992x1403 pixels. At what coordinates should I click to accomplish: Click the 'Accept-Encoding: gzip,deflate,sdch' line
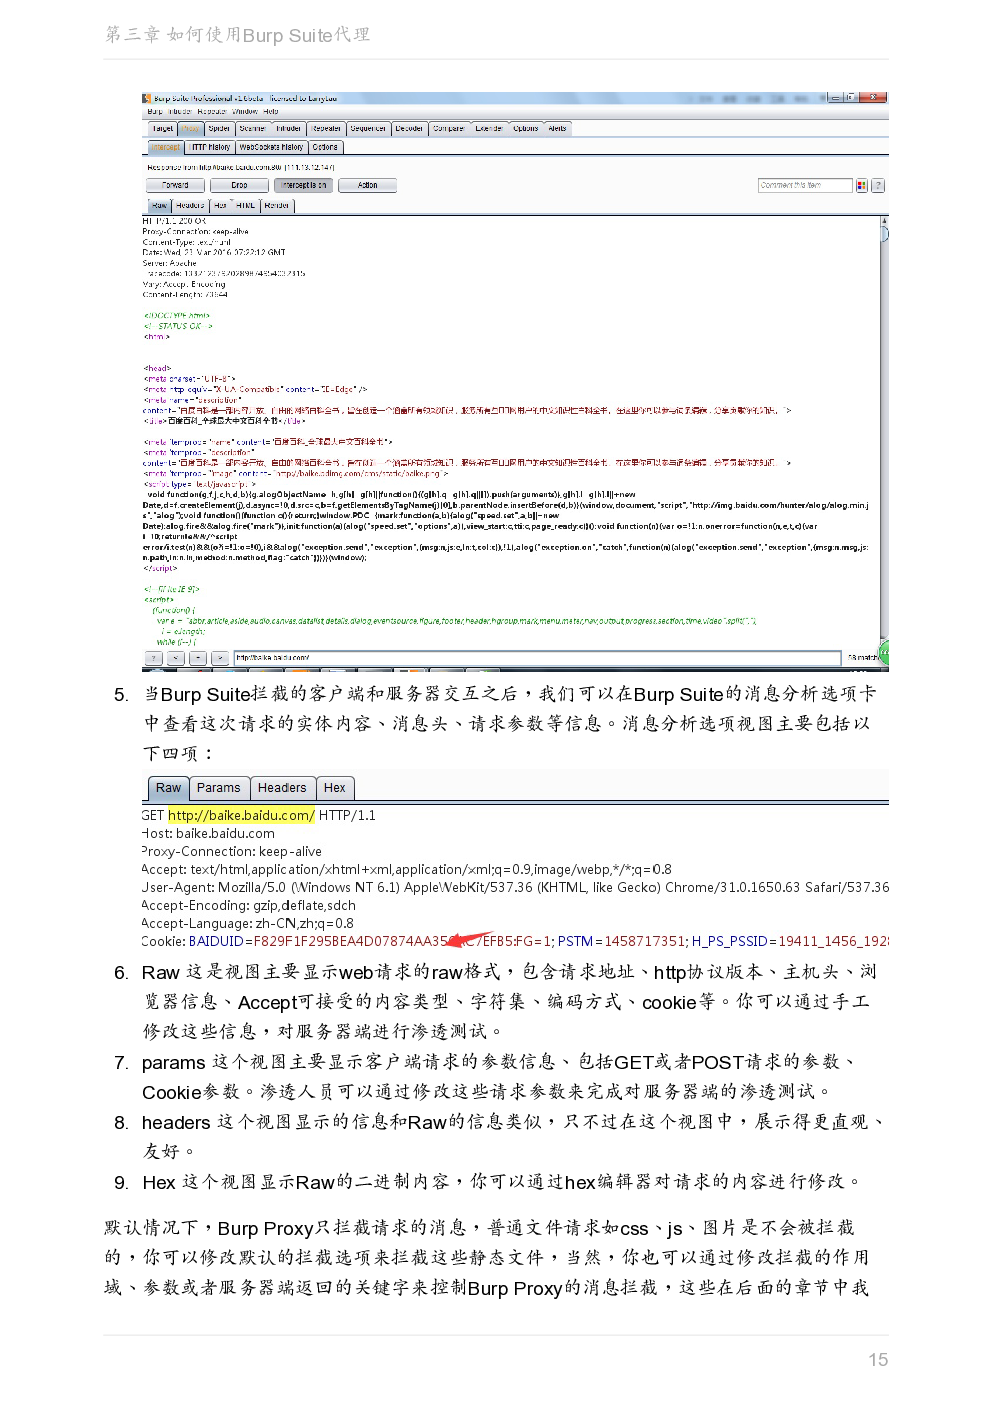pyautogui.click(x=248, y=906)
